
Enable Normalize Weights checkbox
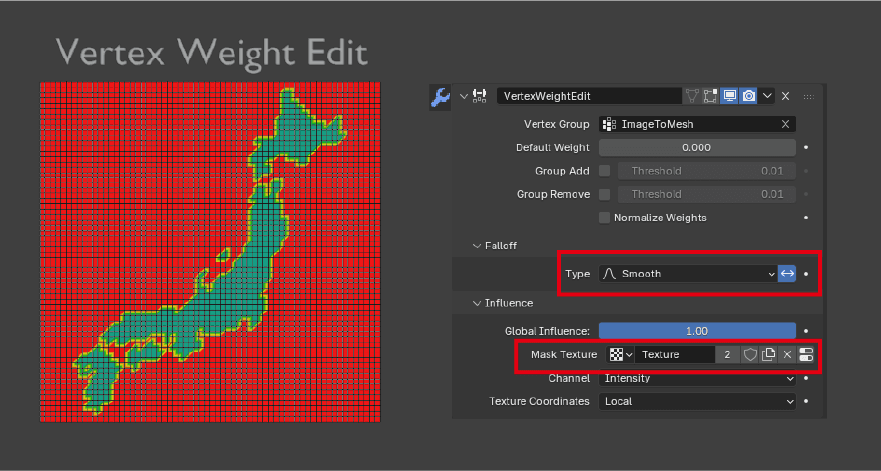[x=604, y=217]
